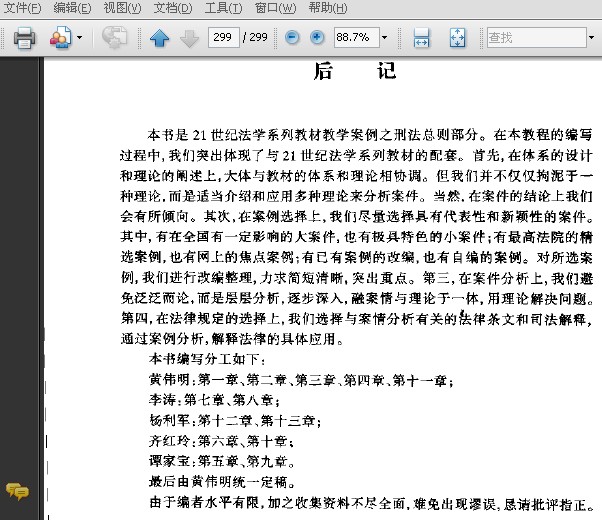Click the fit one full page icon

457,38
